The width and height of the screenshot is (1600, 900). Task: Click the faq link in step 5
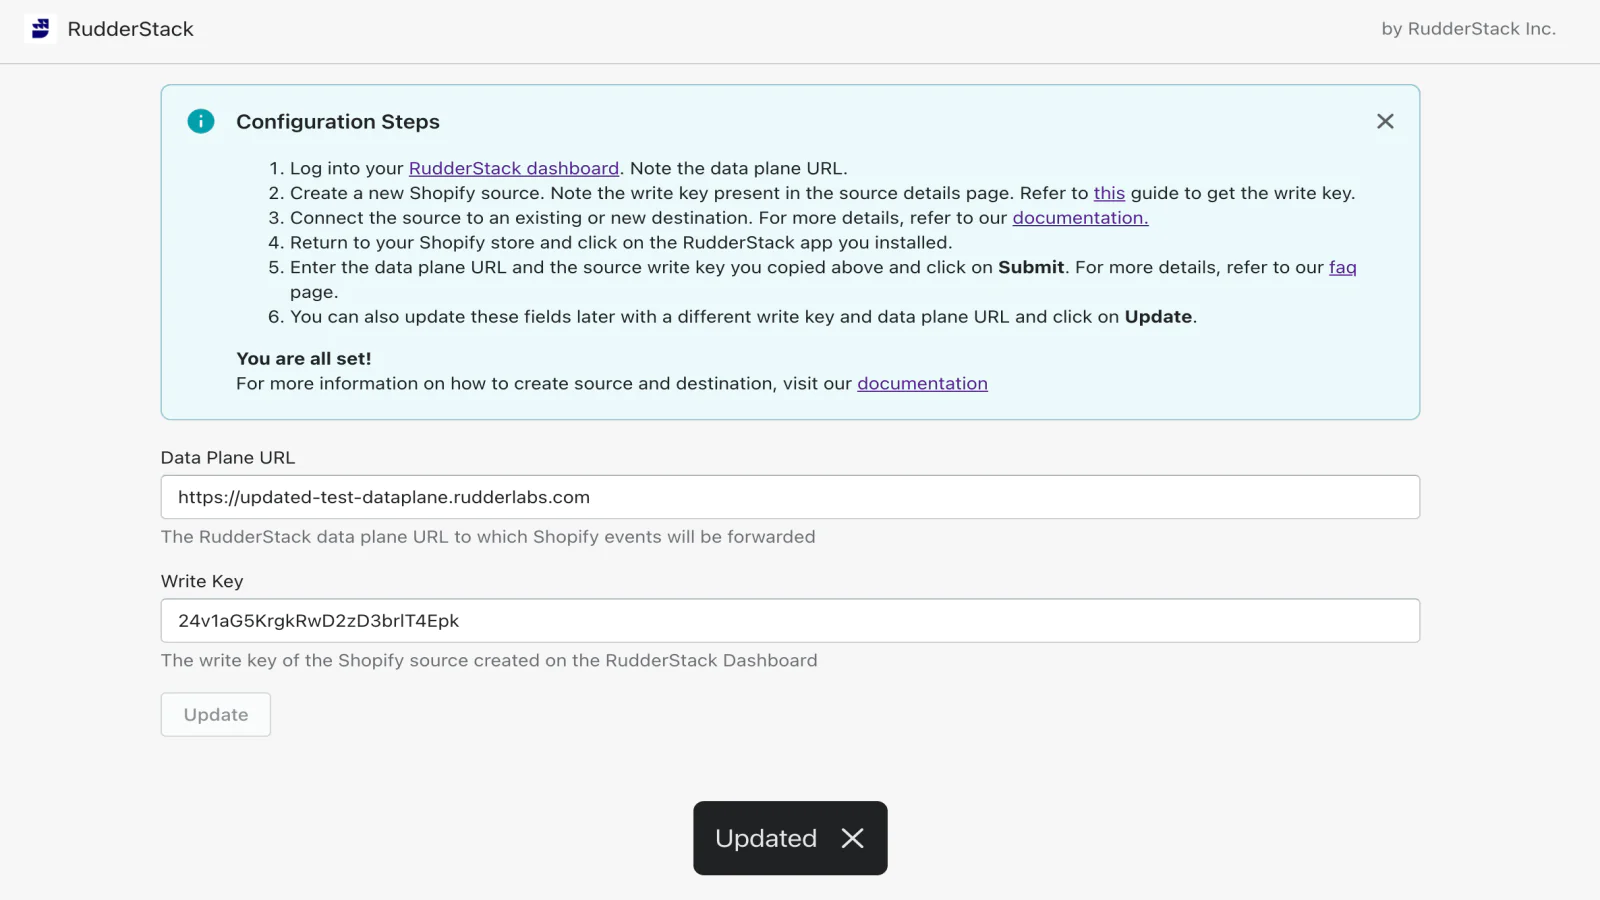click(1342, 267)
